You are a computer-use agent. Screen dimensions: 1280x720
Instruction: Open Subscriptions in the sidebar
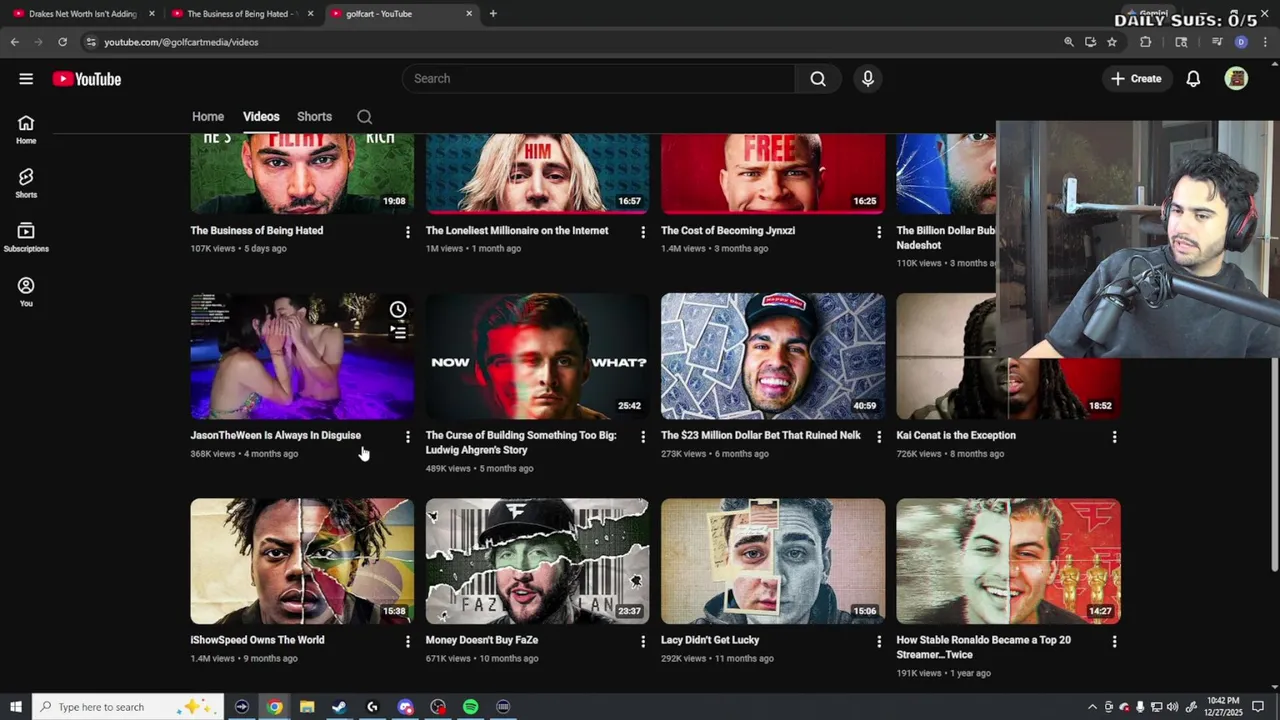click(26, 237)
